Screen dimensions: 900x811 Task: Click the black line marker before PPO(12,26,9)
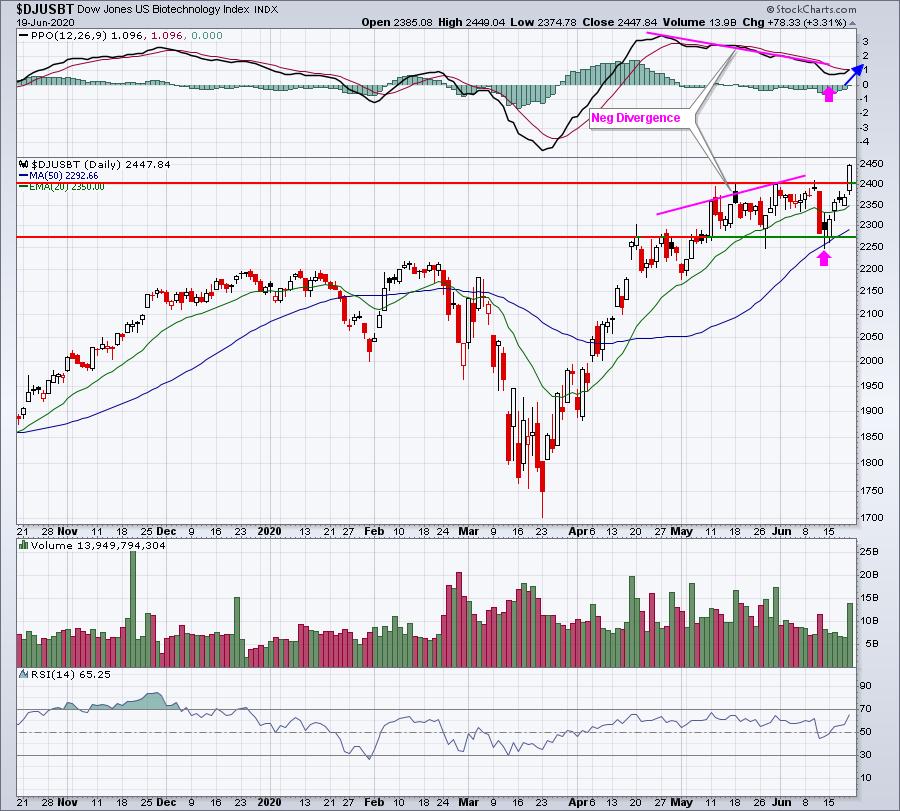tap(23, 36)
